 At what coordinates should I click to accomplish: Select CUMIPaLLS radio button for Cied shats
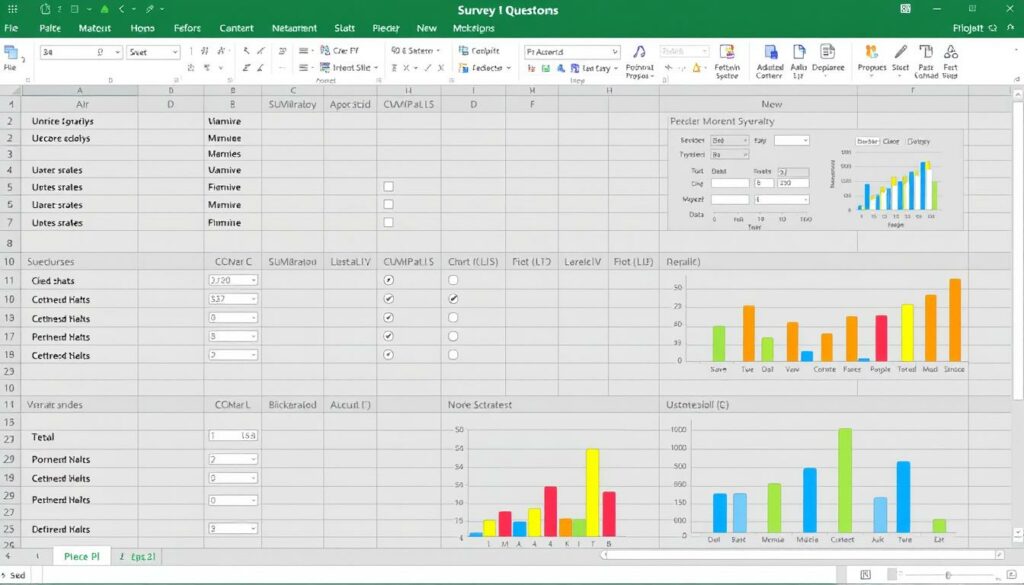(x=389, y=280)
